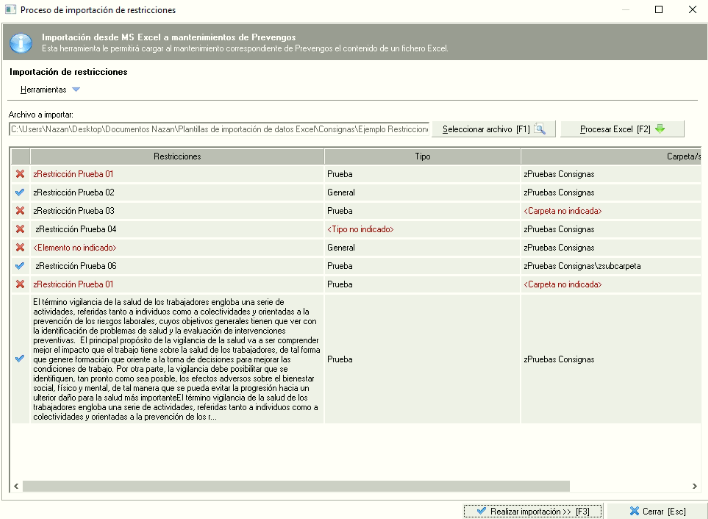Image resolution: width=708 pixels, height=519 pixels.
Task: Click the Archivo a importar path field
Action: tap(219, 129)
